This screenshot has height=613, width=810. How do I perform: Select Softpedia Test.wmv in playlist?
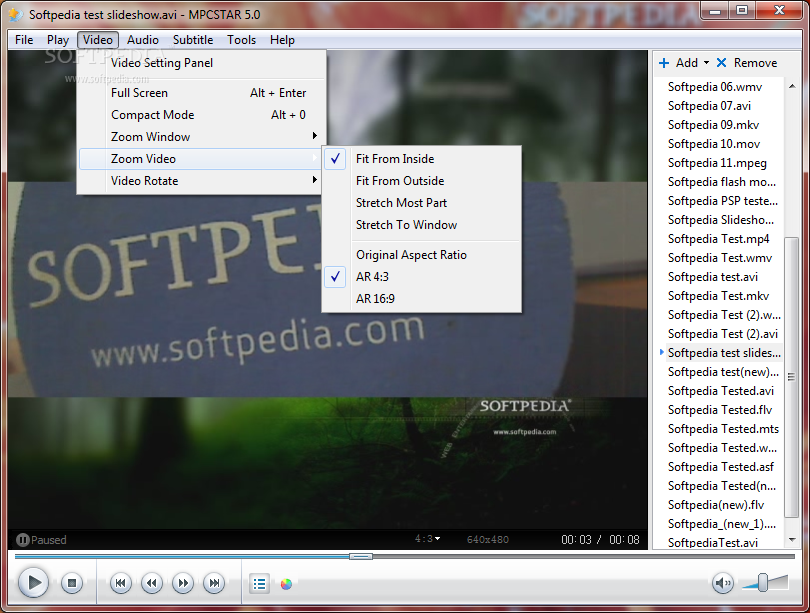pyautogui.click(x=720, y=258)
